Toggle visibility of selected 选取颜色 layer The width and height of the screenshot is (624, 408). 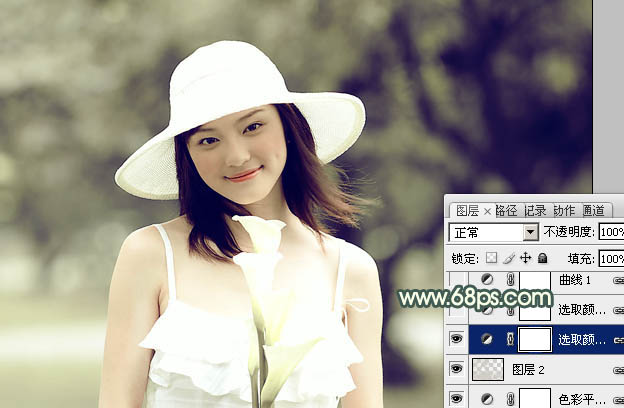click(x=457, y=339)
